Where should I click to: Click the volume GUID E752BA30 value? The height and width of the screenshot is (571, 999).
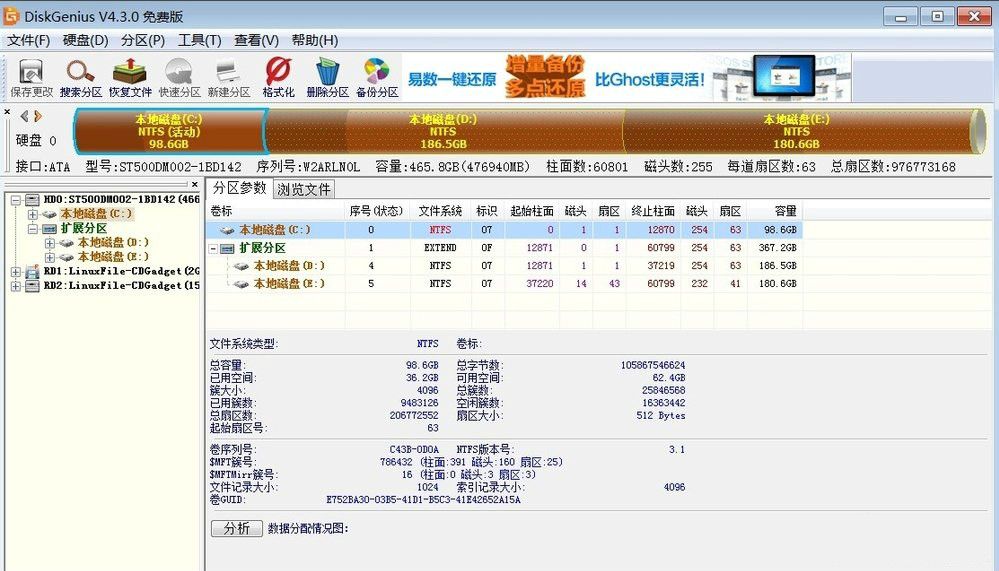pyautogui.click(x=423, y=500)
